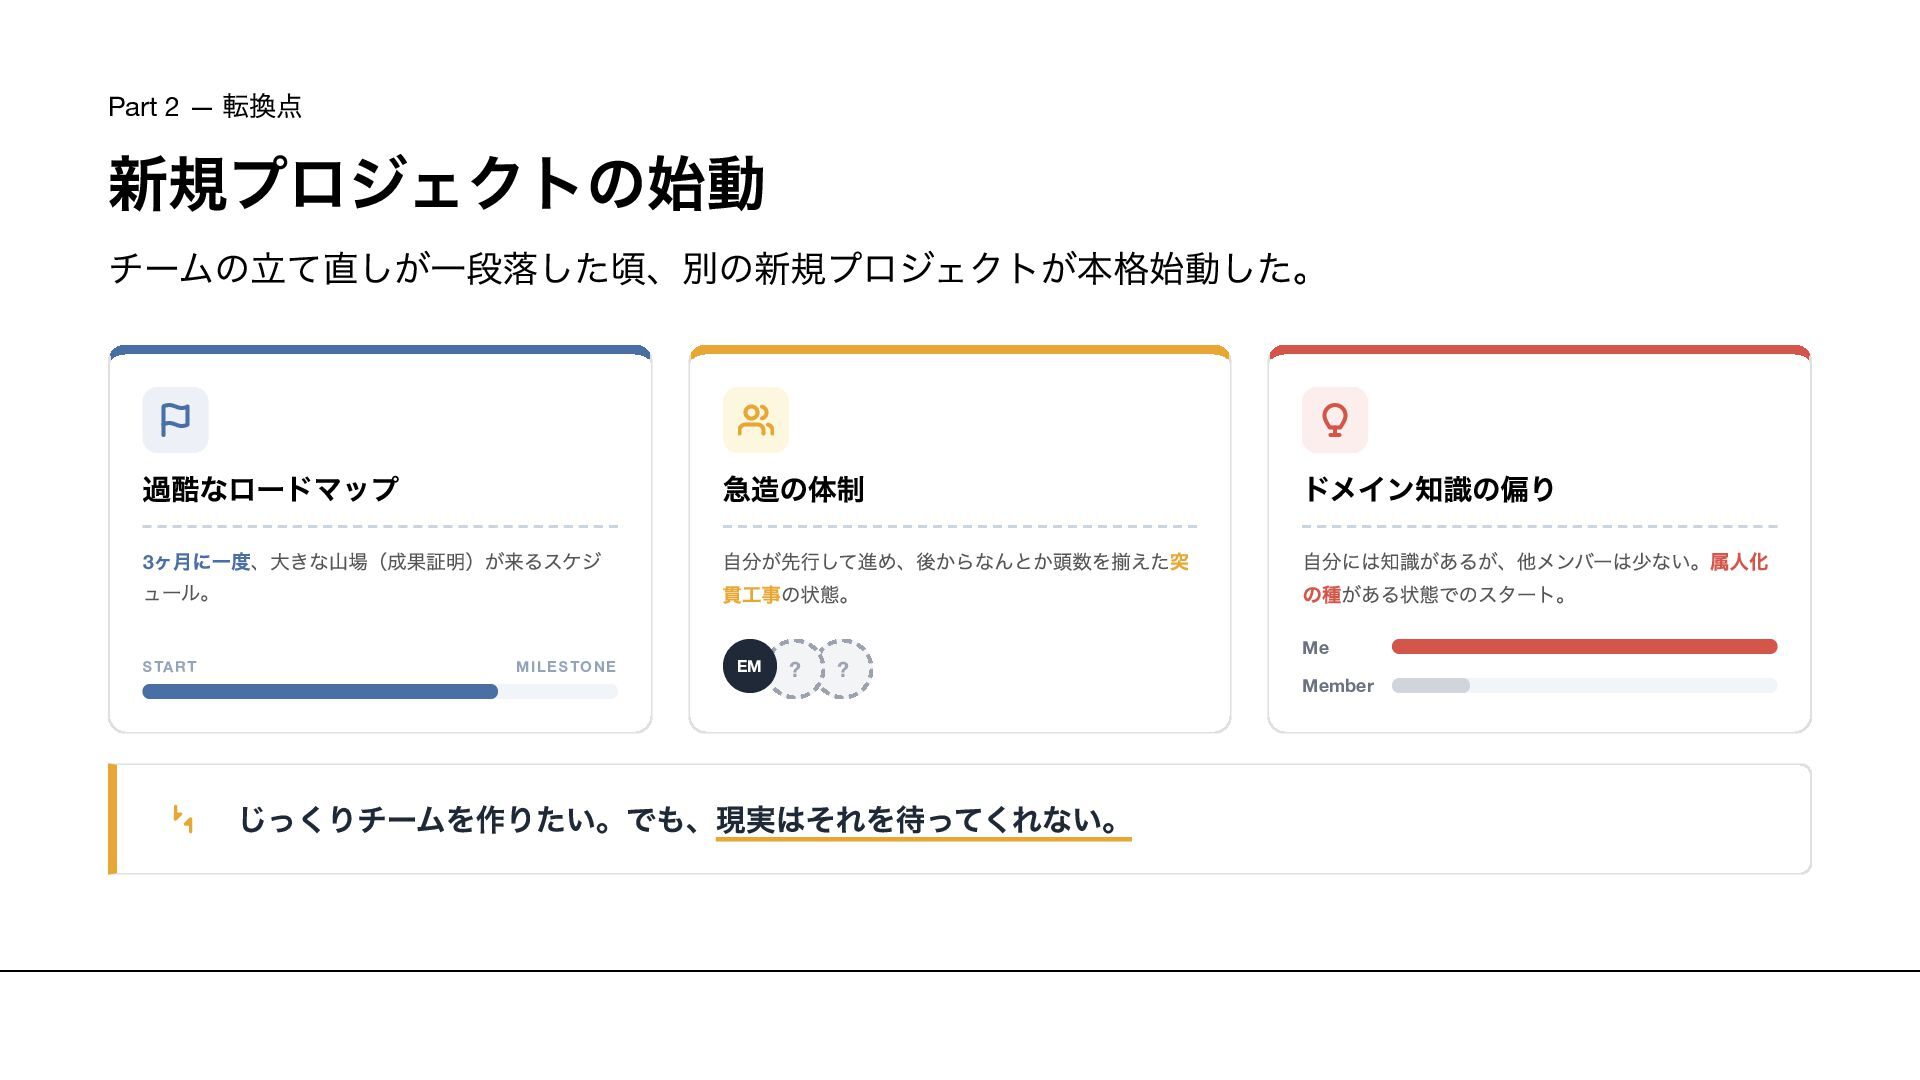Click the blue START to MILESTONE progress bar

320,692
